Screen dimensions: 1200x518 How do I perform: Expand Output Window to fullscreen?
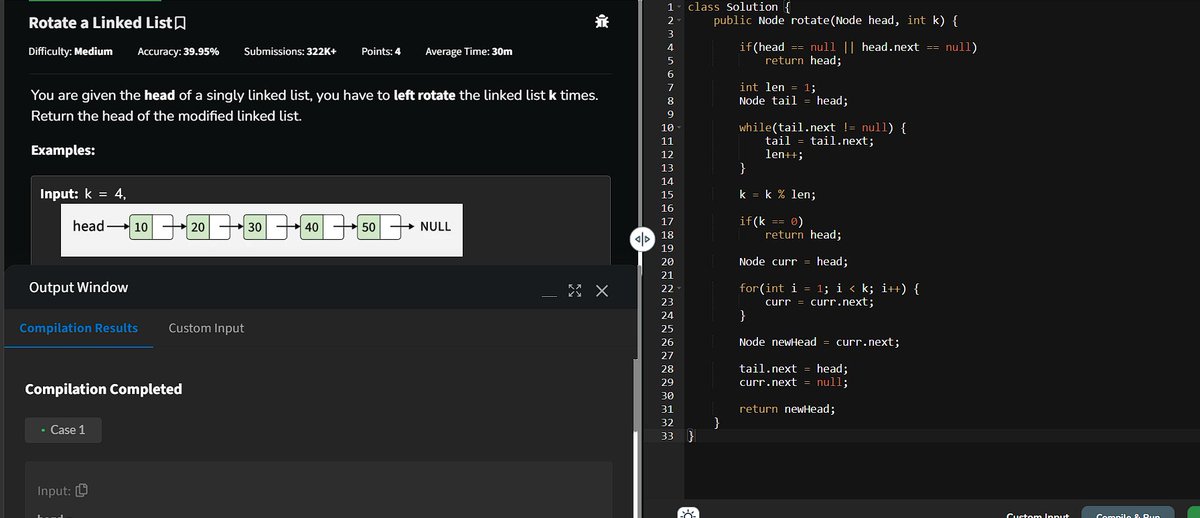[575, 291]
